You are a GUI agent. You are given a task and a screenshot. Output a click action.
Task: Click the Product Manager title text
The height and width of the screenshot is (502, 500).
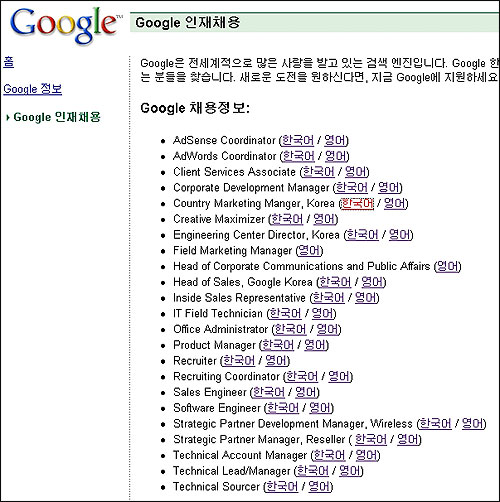[x=214, y=345]
